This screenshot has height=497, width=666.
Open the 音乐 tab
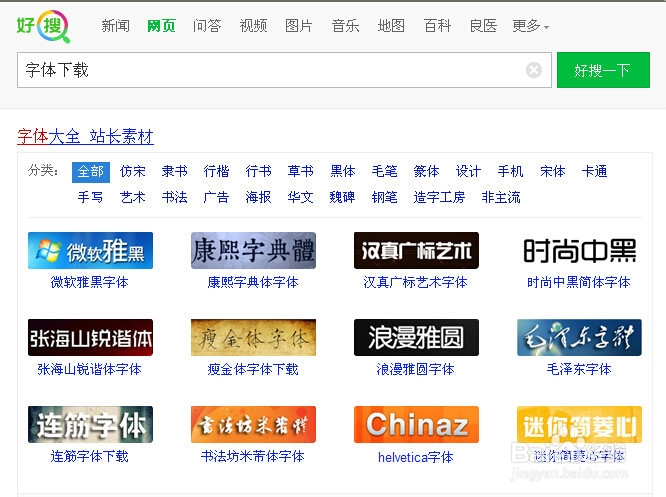tap(345, 26)
